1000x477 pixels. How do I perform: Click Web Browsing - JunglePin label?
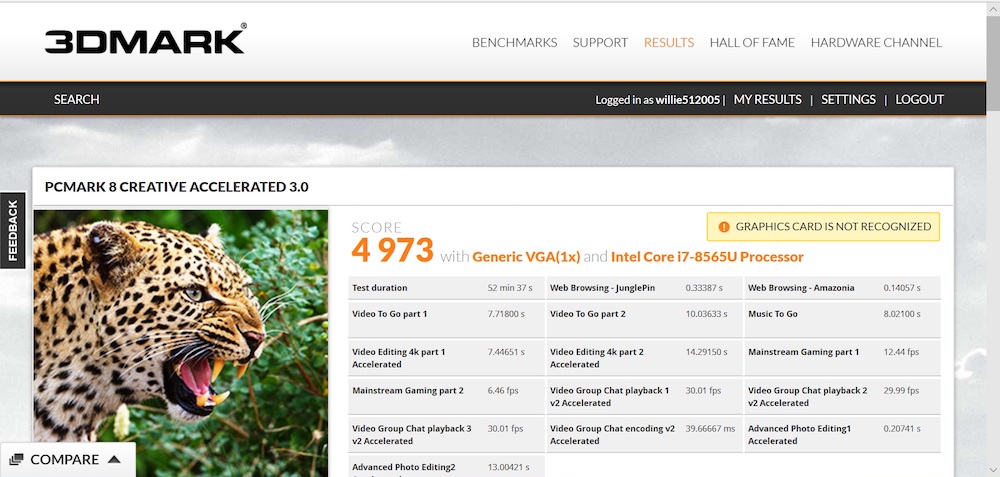(x=602, y=288)
